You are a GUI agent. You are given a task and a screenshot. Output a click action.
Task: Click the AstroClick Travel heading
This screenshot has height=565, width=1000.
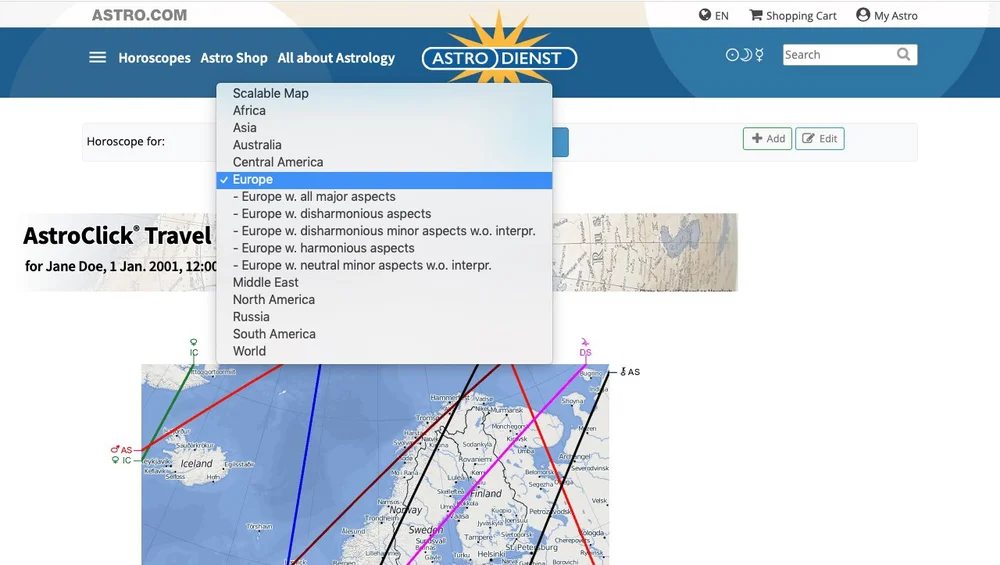pos(117,236)
